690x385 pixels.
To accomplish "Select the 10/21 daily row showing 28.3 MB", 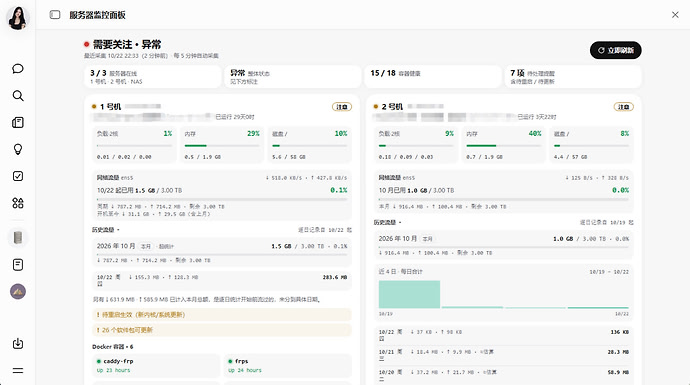I will (x=503, y=355).
